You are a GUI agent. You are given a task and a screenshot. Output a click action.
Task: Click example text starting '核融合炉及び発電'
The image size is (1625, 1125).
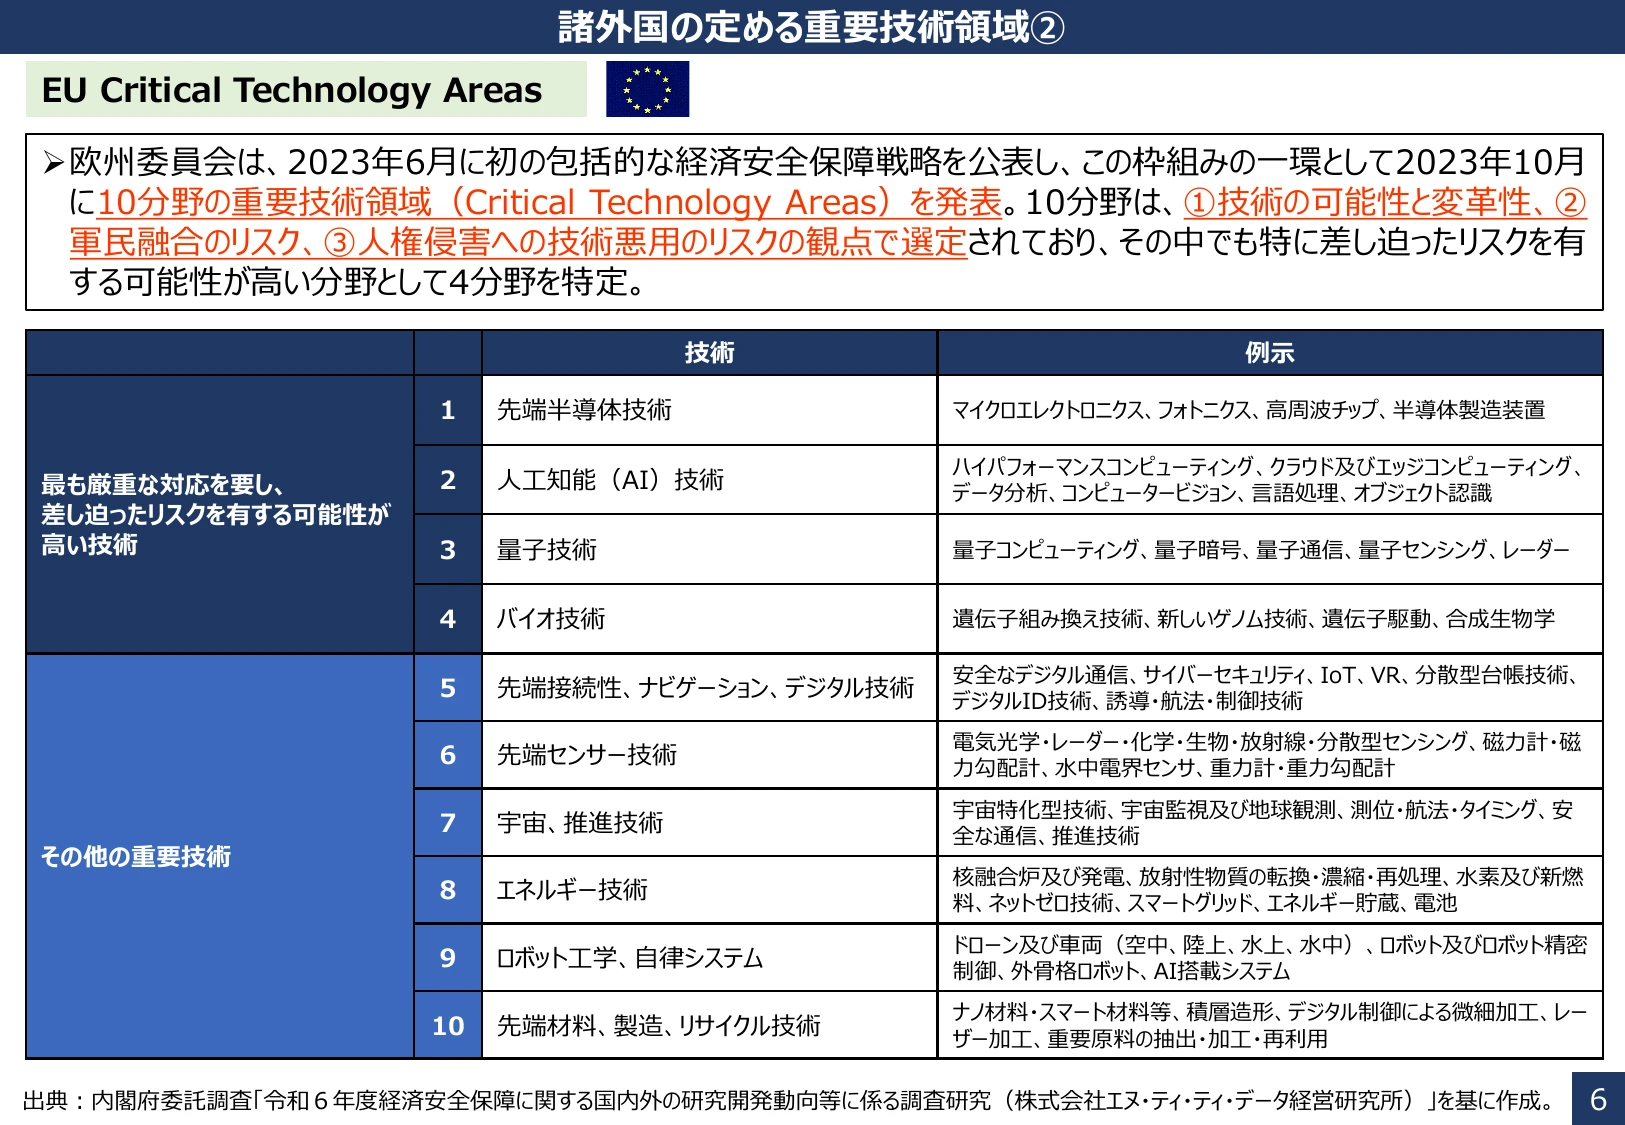1268,890
